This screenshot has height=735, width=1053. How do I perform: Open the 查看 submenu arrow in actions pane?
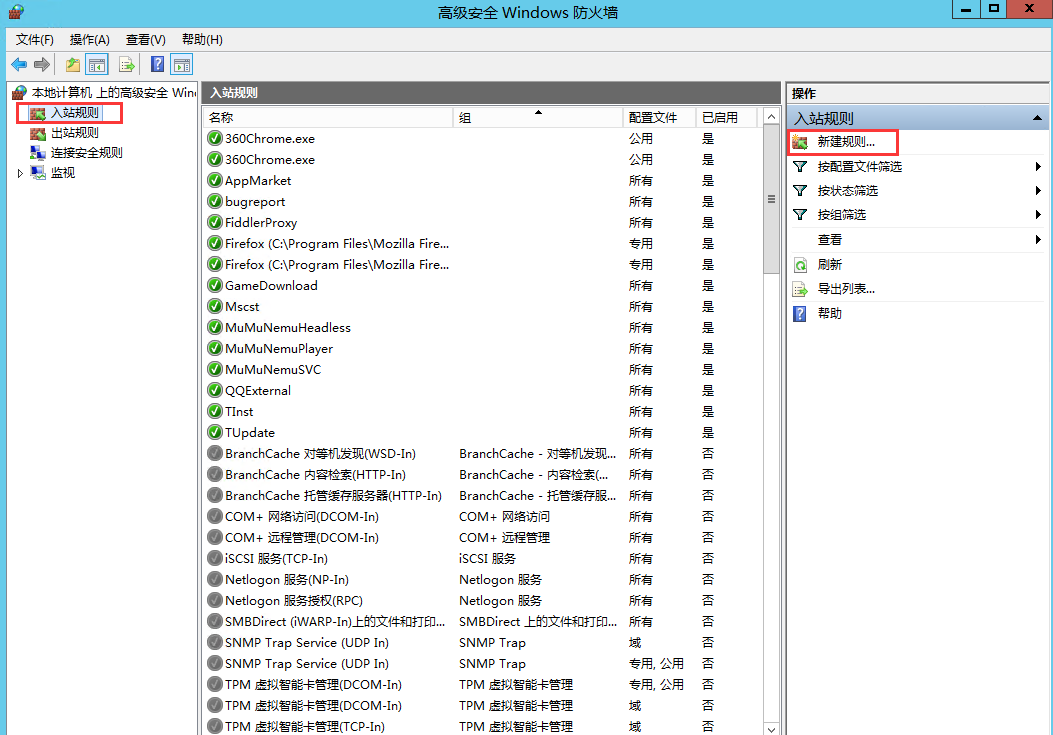pyautogui.click(x=1038, y=240)
